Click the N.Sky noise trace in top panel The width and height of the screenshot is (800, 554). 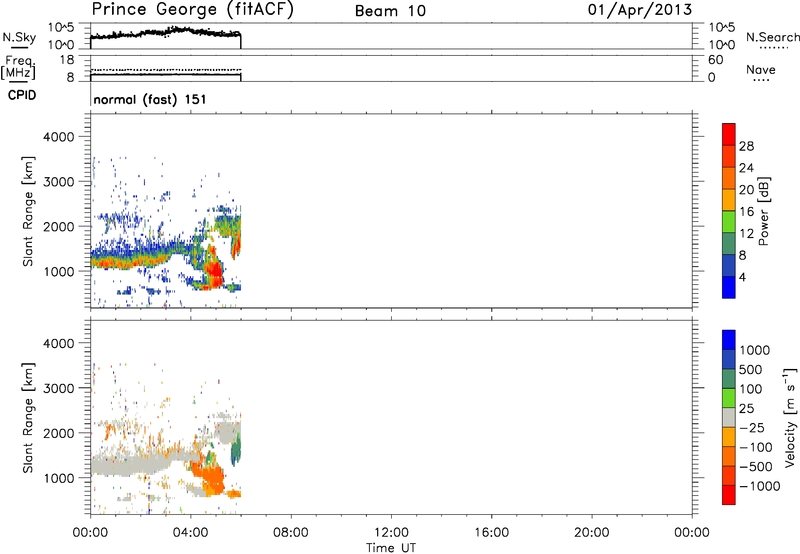coord(165,33)
